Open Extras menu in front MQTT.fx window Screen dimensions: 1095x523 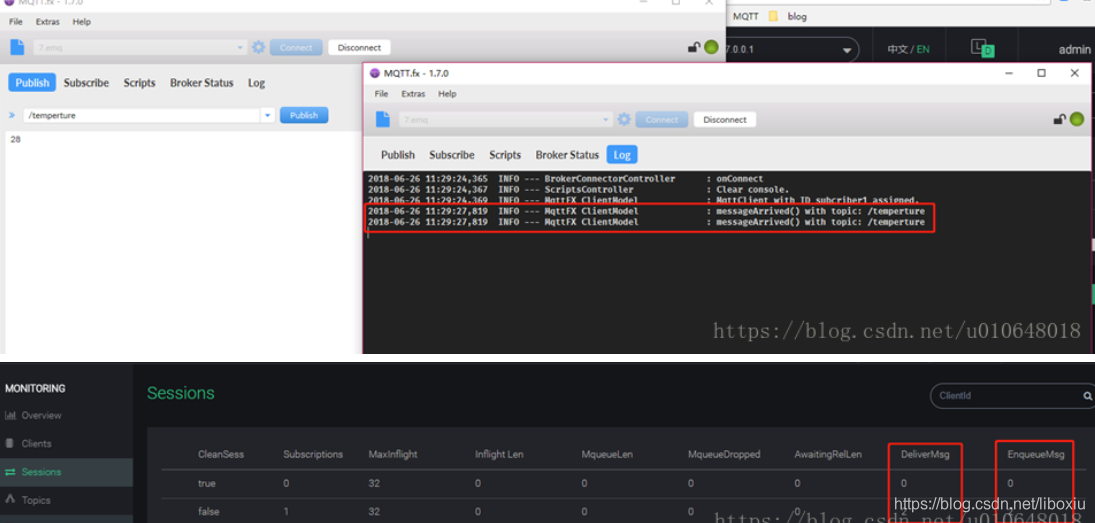pos(413,94)
